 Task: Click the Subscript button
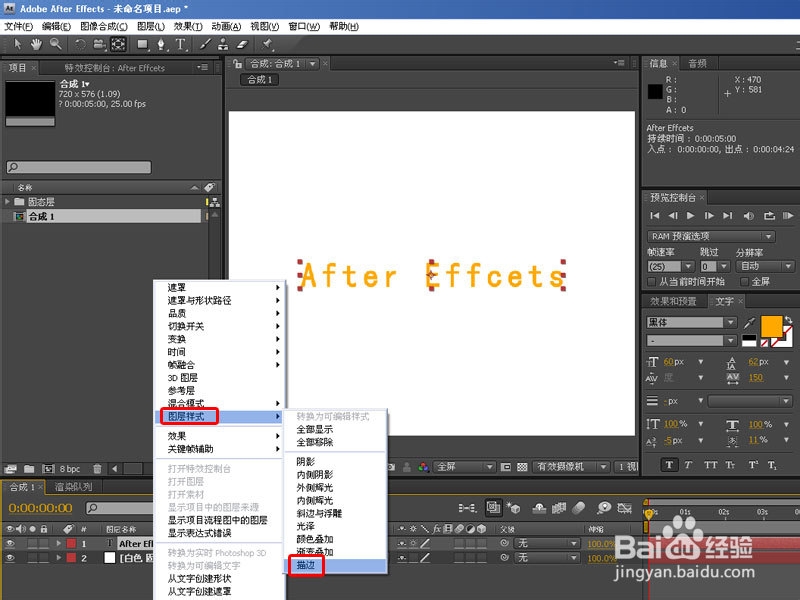tap(772, 465)
